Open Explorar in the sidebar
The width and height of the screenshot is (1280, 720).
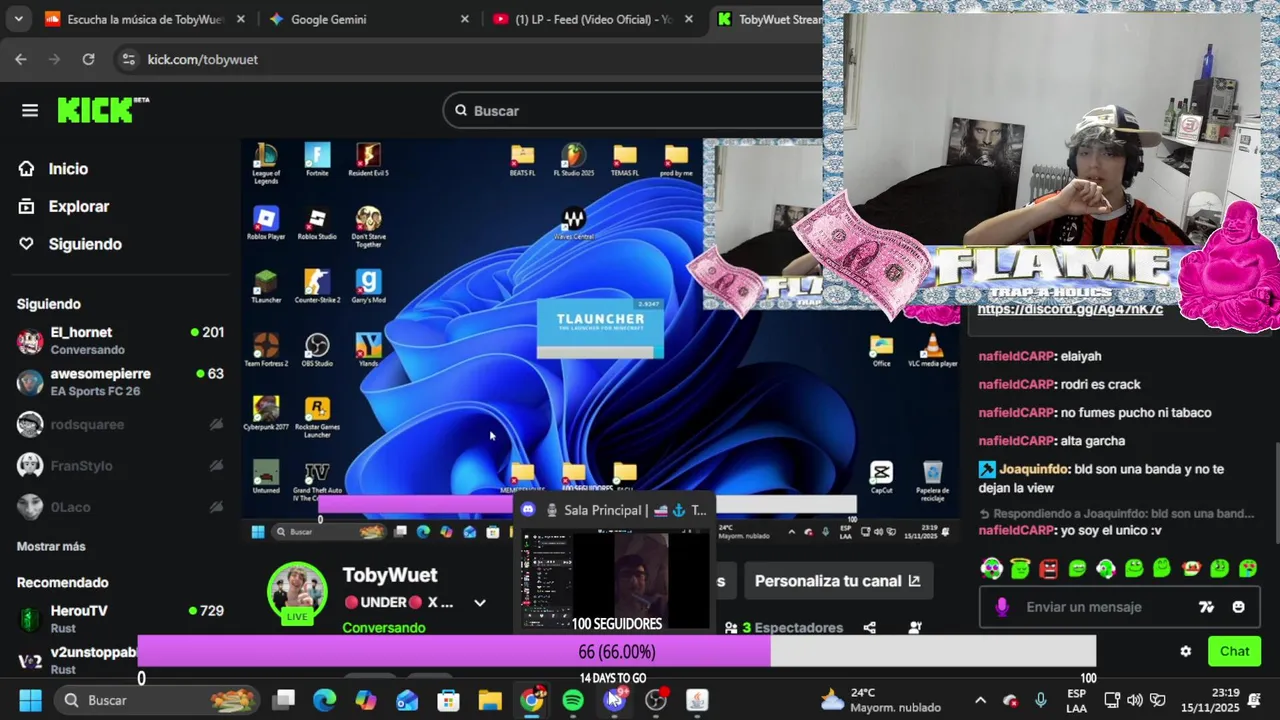tap(78, 206)
